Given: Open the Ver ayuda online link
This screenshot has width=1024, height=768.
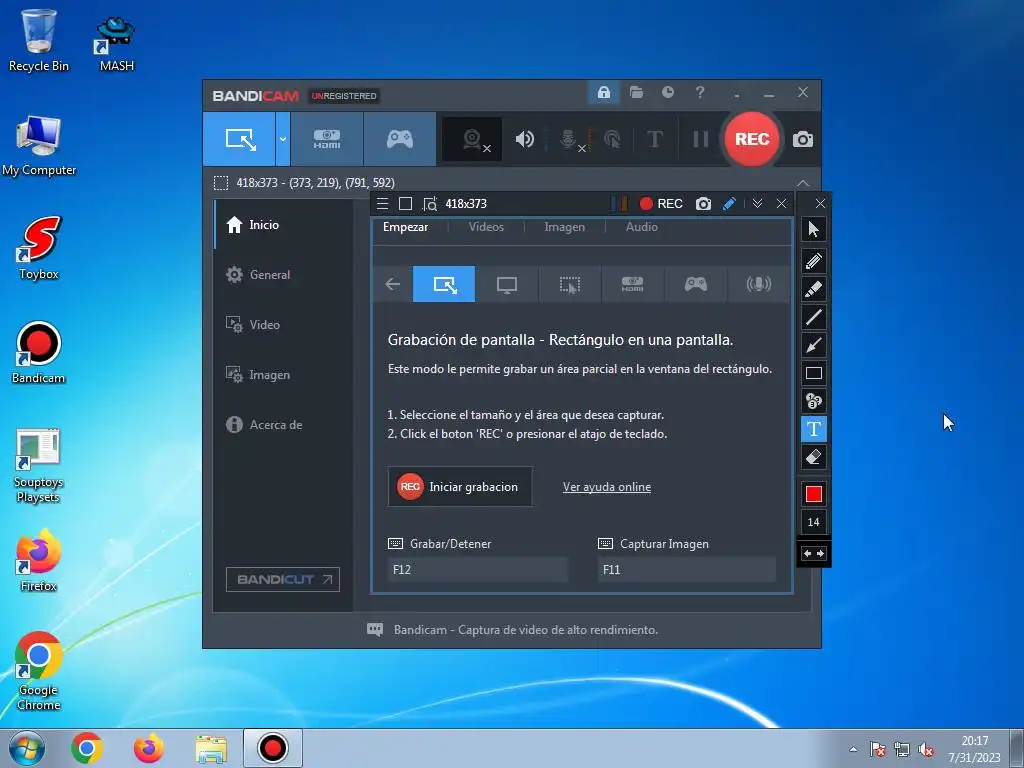Looking at the screenshot, I should [607, 487].
